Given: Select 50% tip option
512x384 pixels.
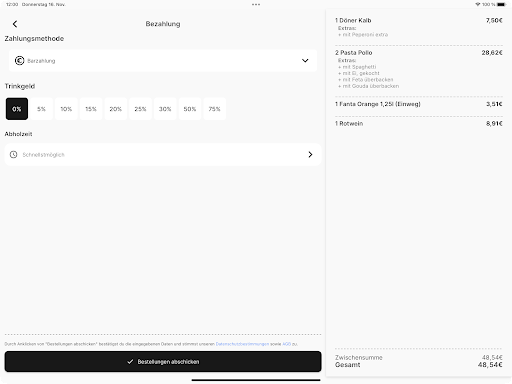Looking at the screenshot, I should click(190, 109).
